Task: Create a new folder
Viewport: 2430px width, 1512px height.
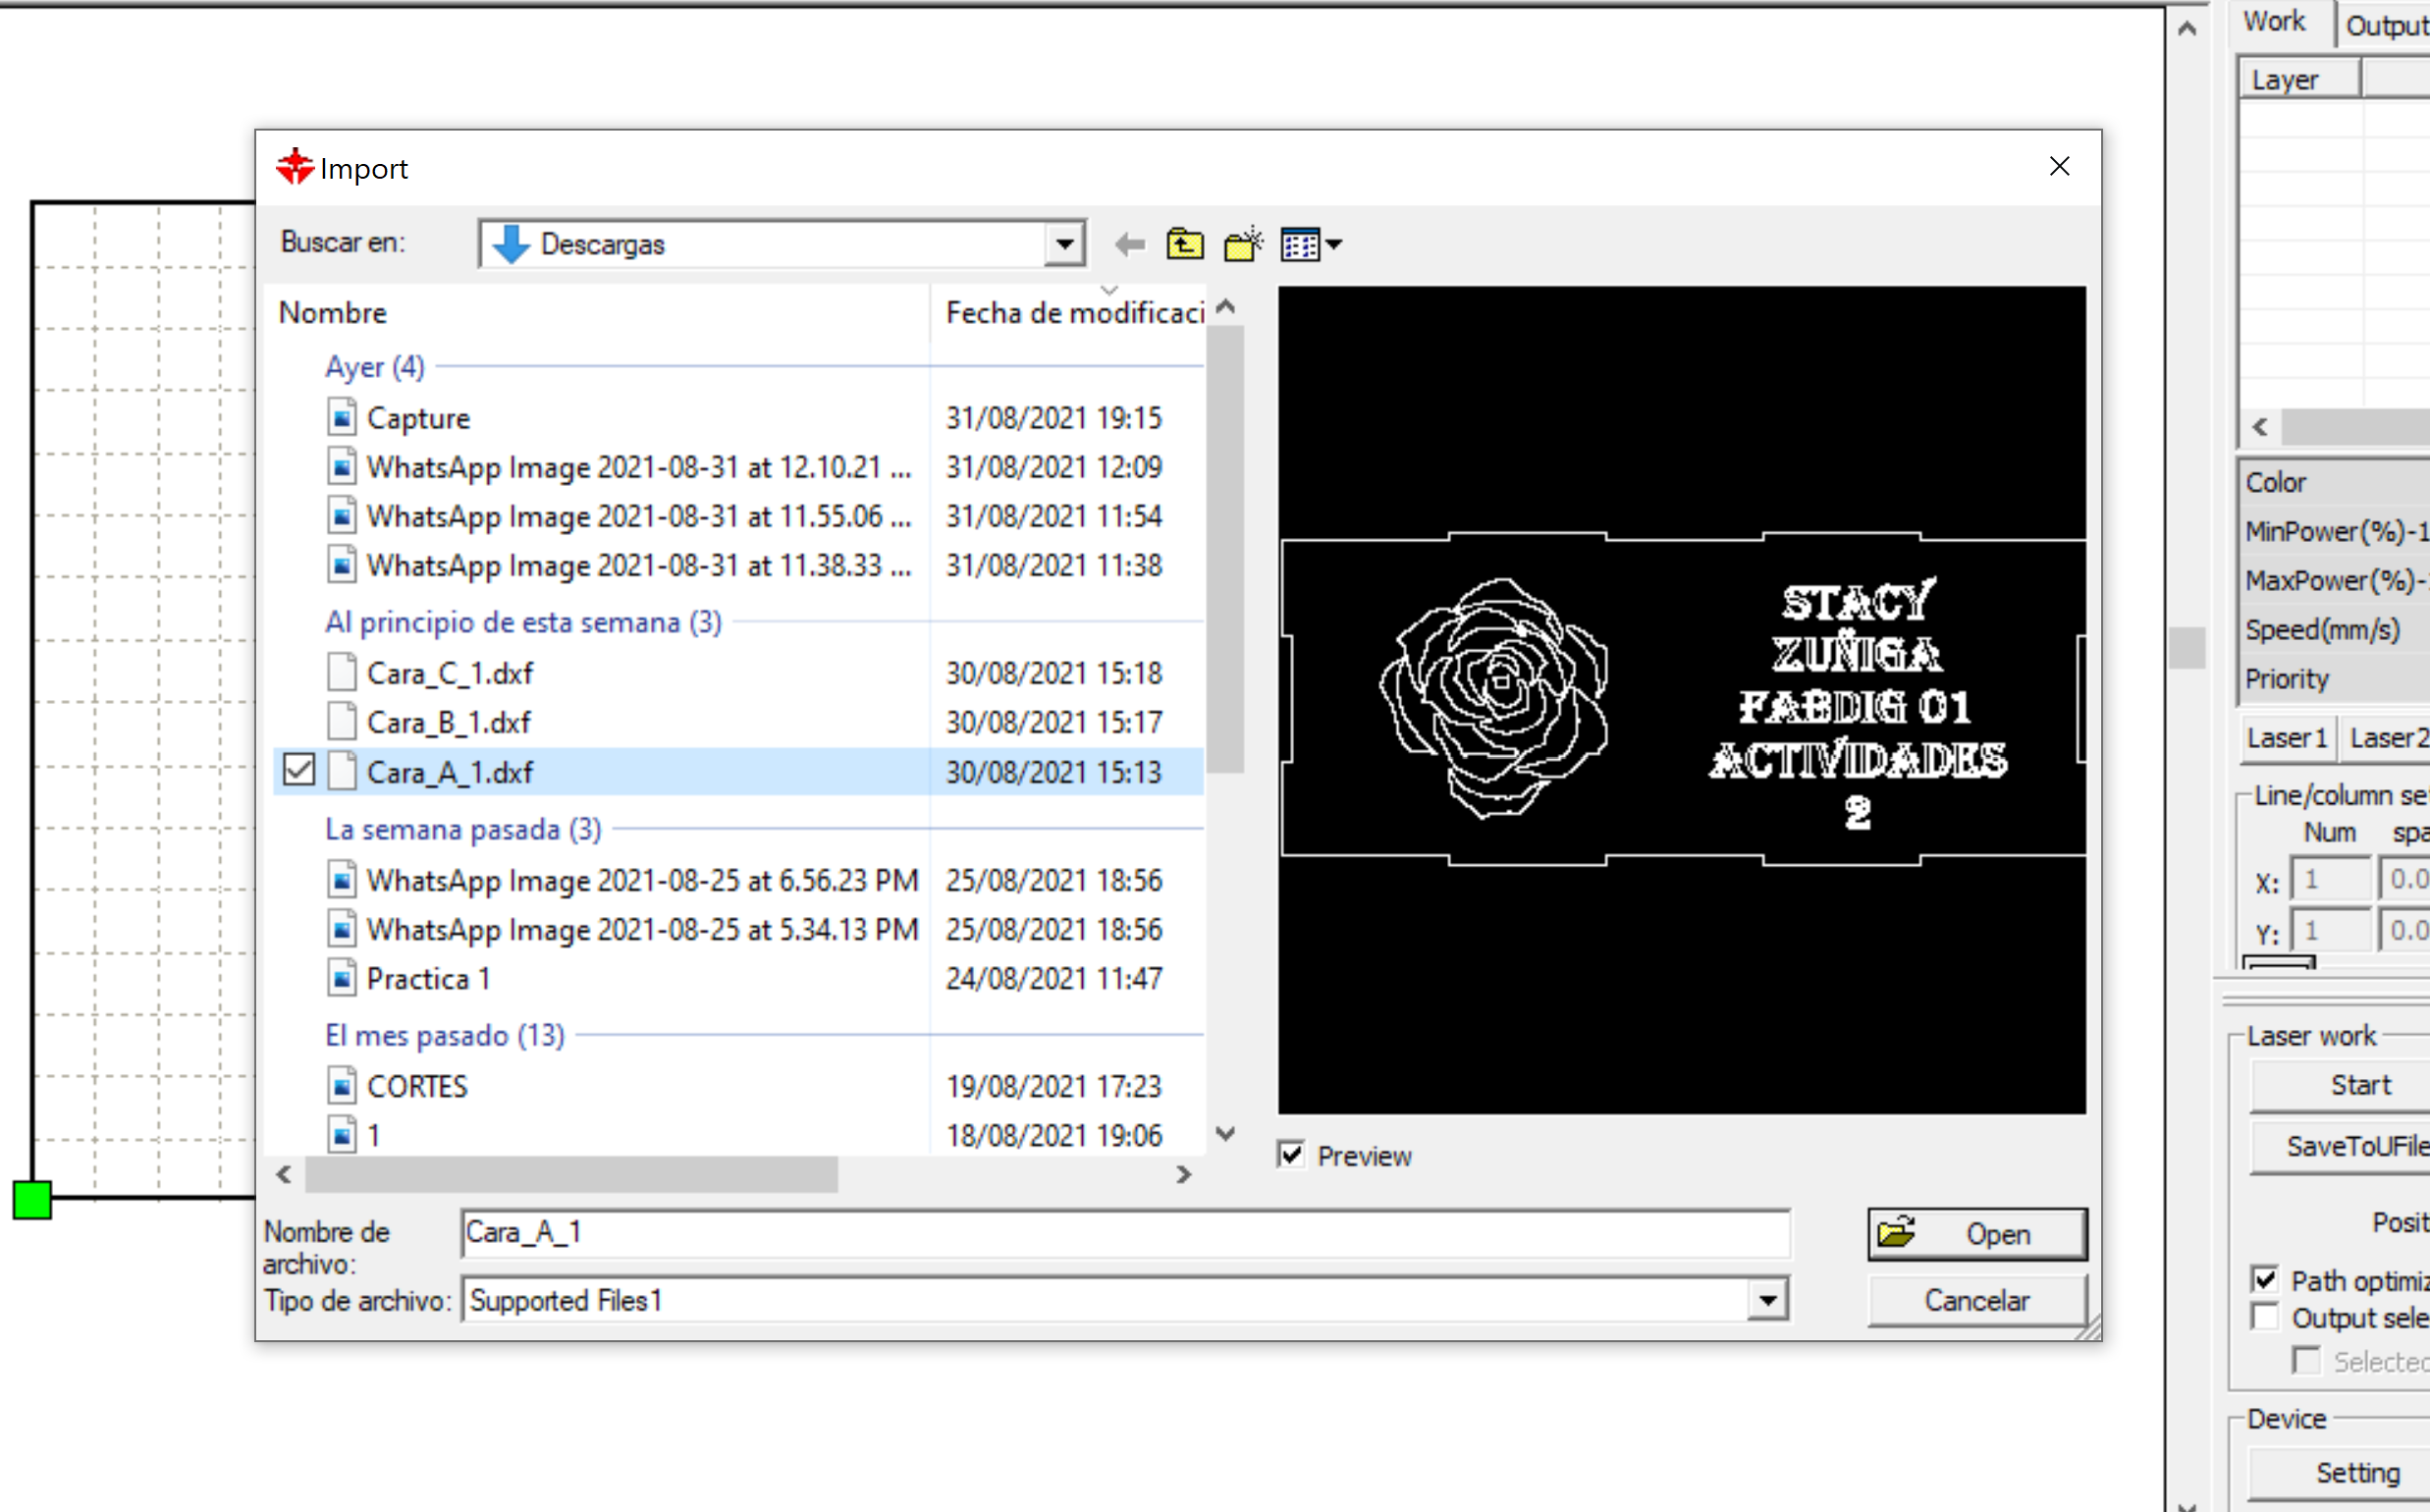Action: [1242, 244]
